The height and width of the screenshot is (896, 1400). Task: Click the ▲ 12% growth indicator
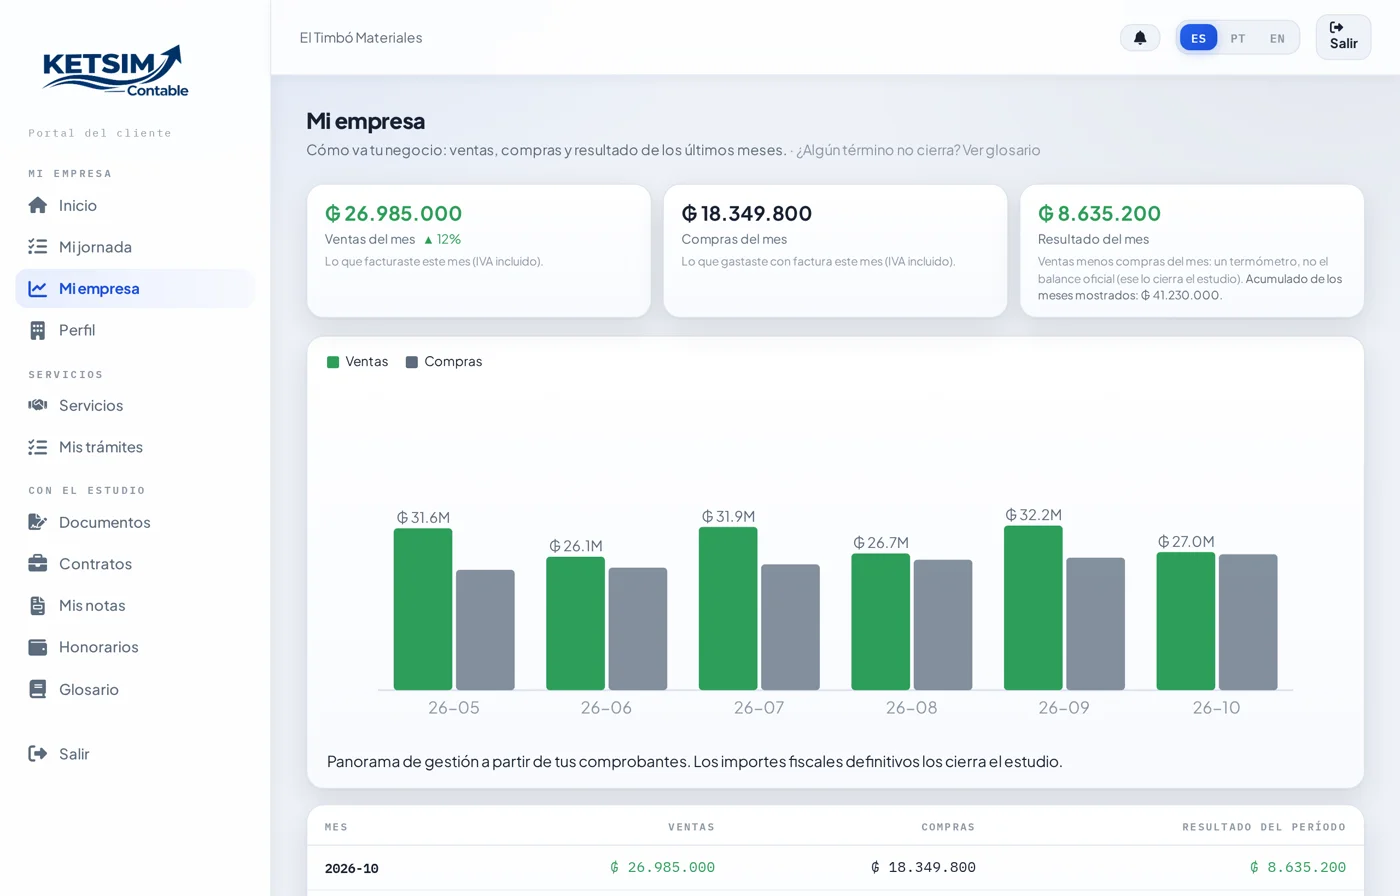click(x=442, y=239)
